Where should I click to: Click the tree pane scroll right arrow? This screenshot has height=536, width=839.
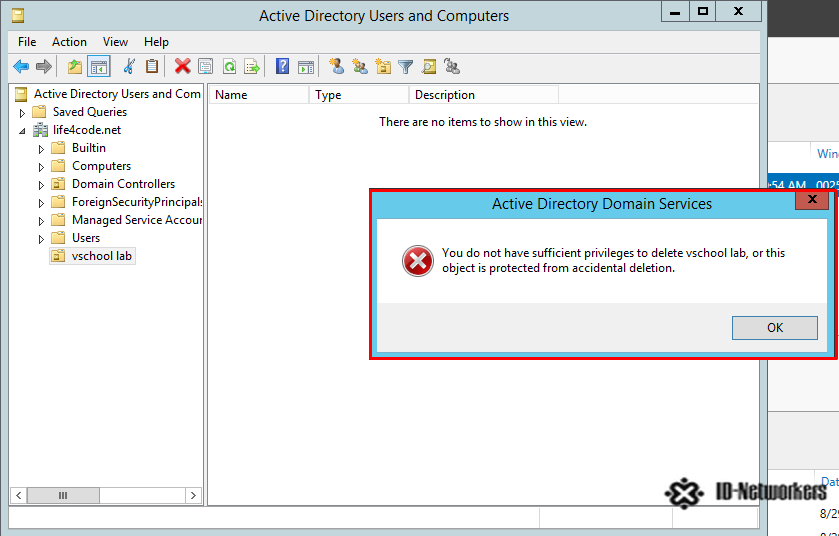193,496
